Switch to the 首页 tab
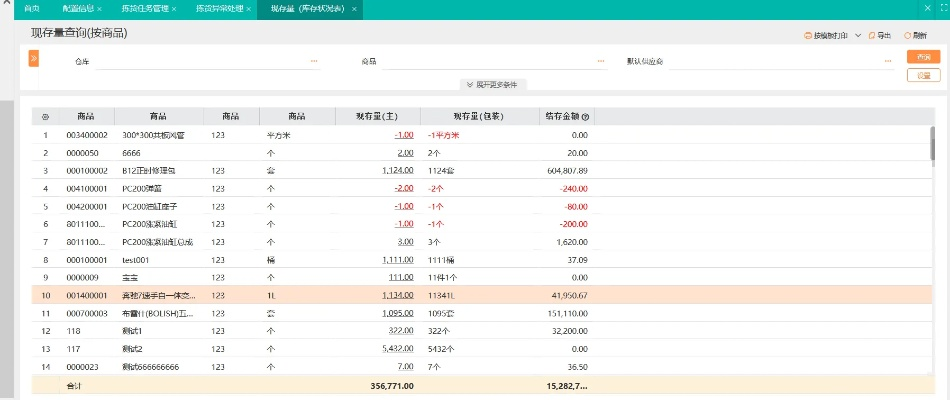The height and width of the screenshot is (400, 950). [32, 9]
